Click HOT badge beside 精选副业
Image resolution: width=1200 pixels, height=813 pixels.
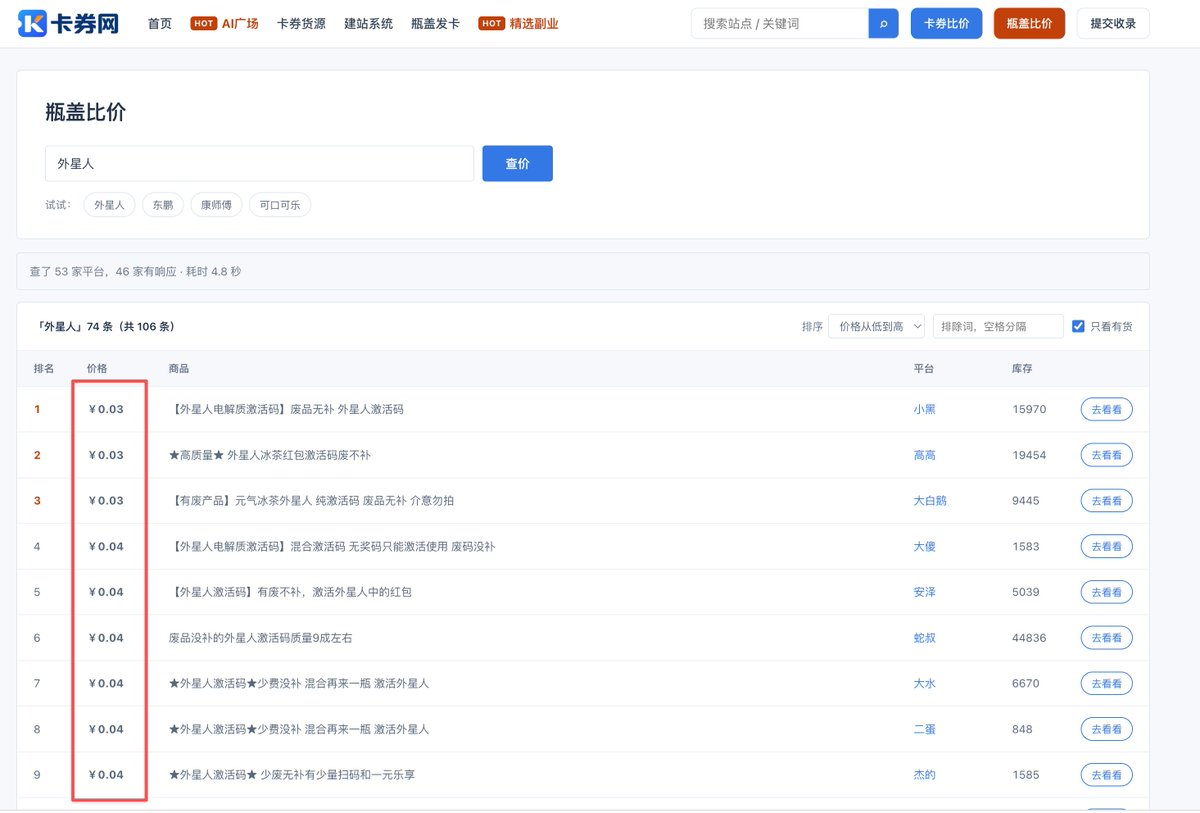(x=492, y=23)
